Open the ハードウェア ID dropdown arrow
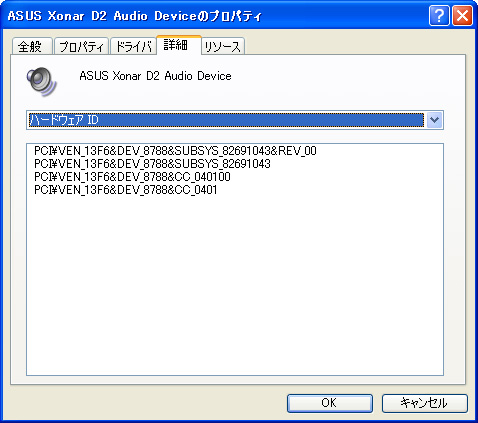Viewport: 478px width, 423px height. 434,120
